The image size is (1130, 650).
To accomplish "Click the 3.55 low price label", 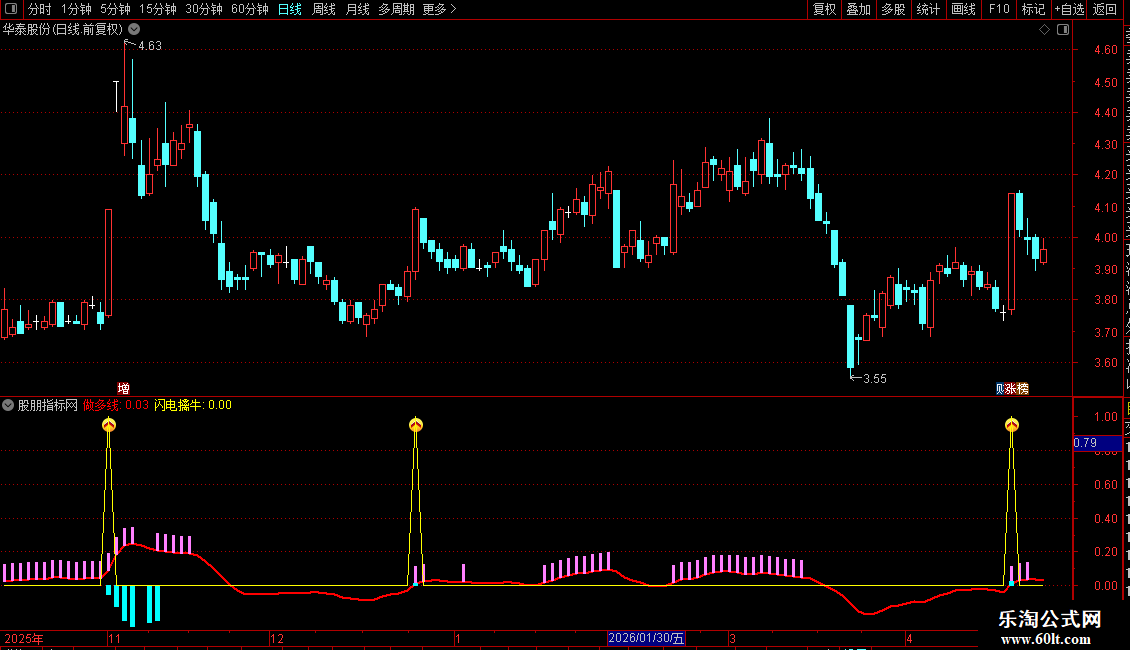I will (x=874, y=378).
